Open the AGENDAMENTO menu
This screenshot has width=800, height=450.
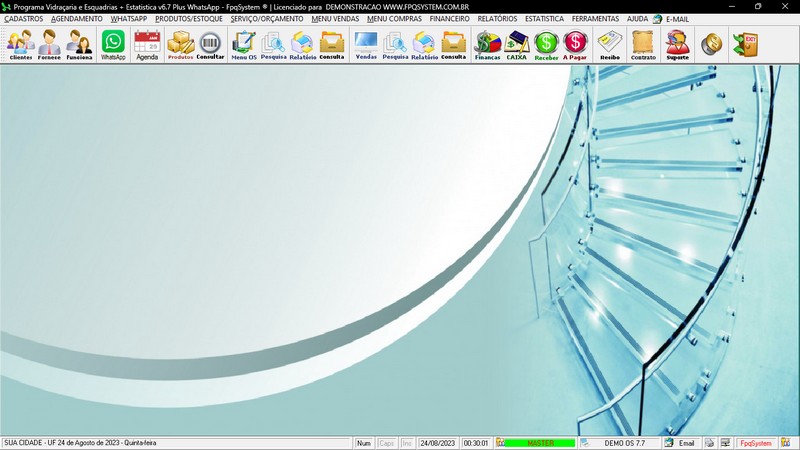(x=77, y=19)
